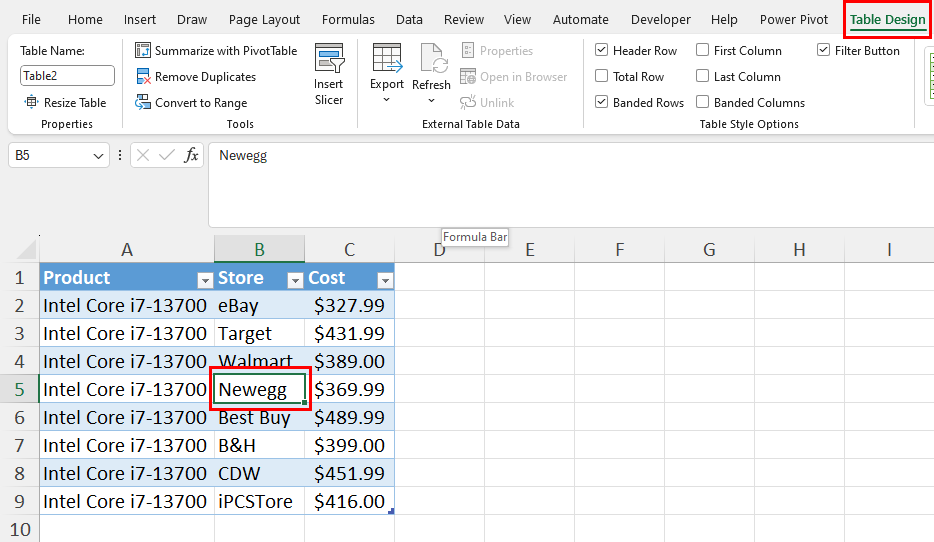Click Convert to Range
This screenshot has width=934, height=542.
(191, 102)
